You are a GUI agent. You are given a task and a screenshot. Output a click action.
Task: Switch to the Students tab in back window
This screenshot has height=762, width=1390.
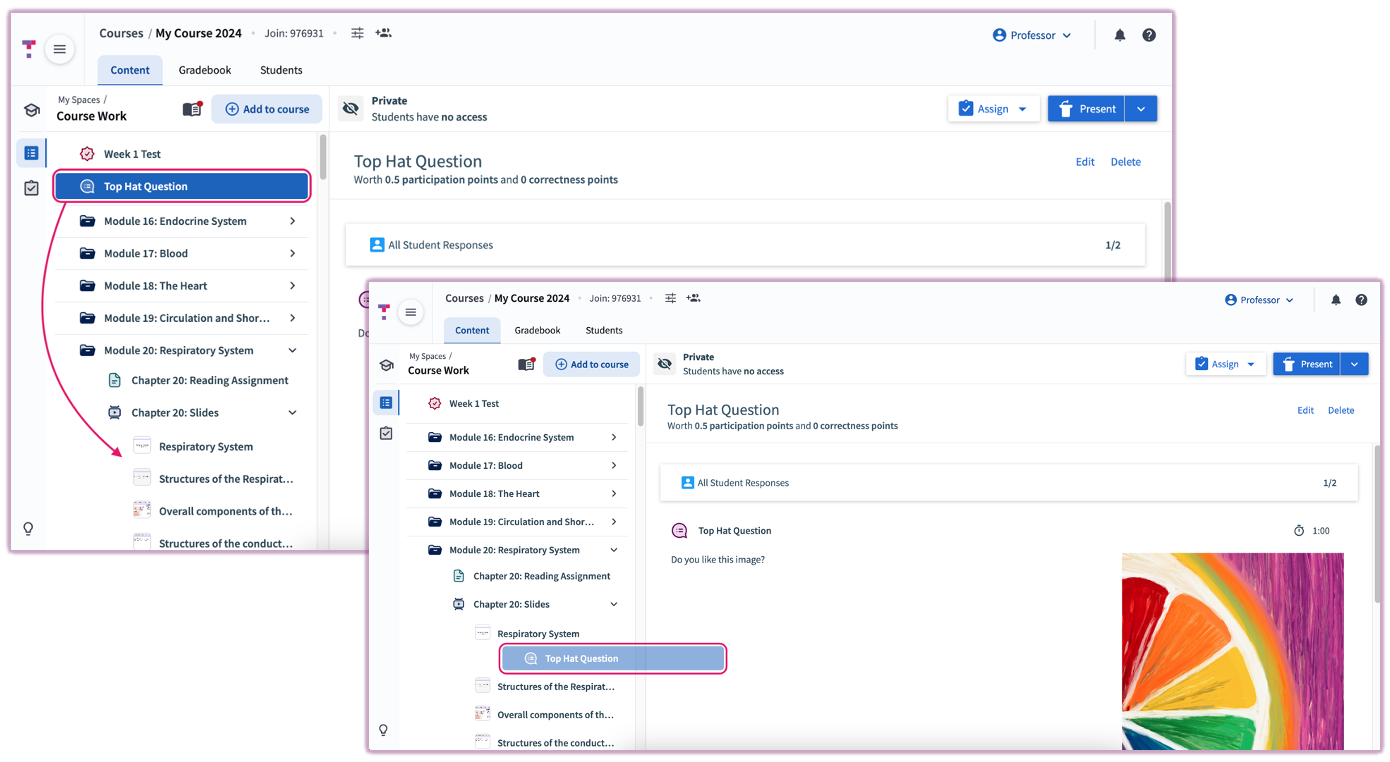point(281,70)
